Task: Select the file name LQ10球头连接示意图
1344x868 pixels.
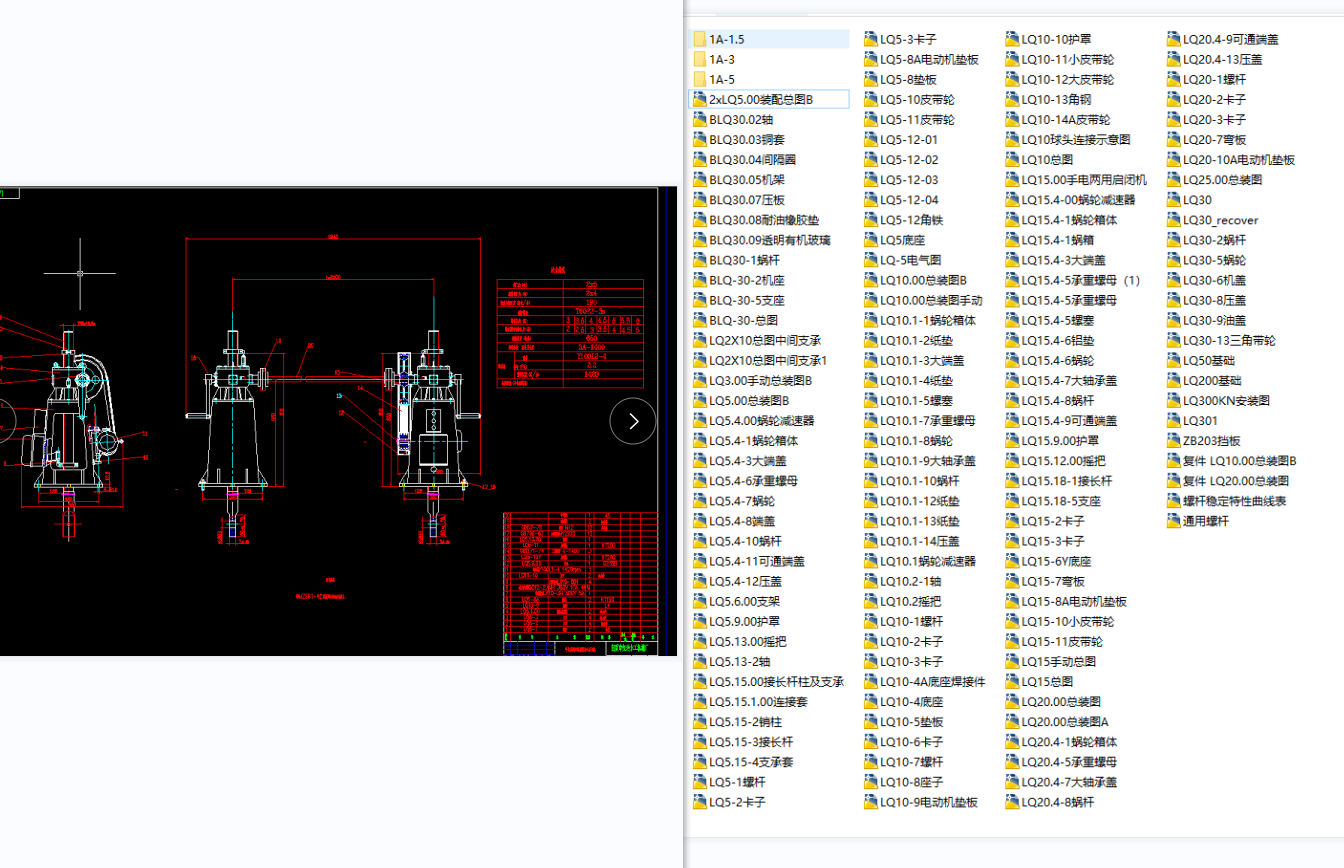Action: pos(1076,139)
